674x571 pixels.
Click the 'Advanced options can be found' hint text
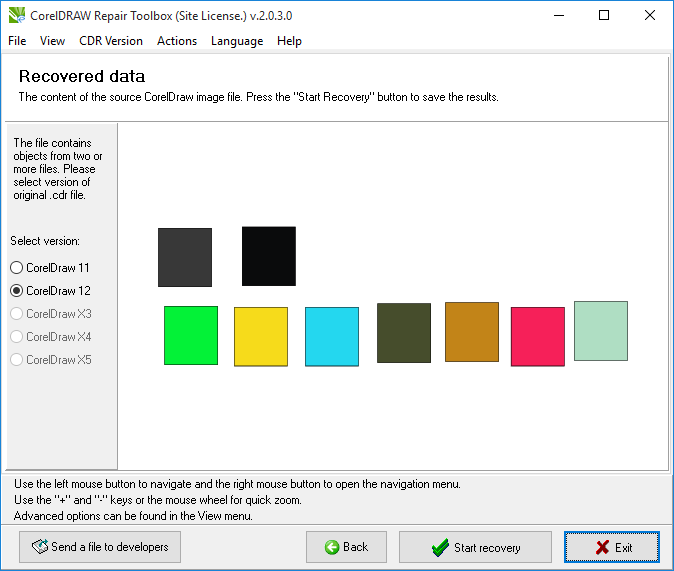click(x=133, y=516)
